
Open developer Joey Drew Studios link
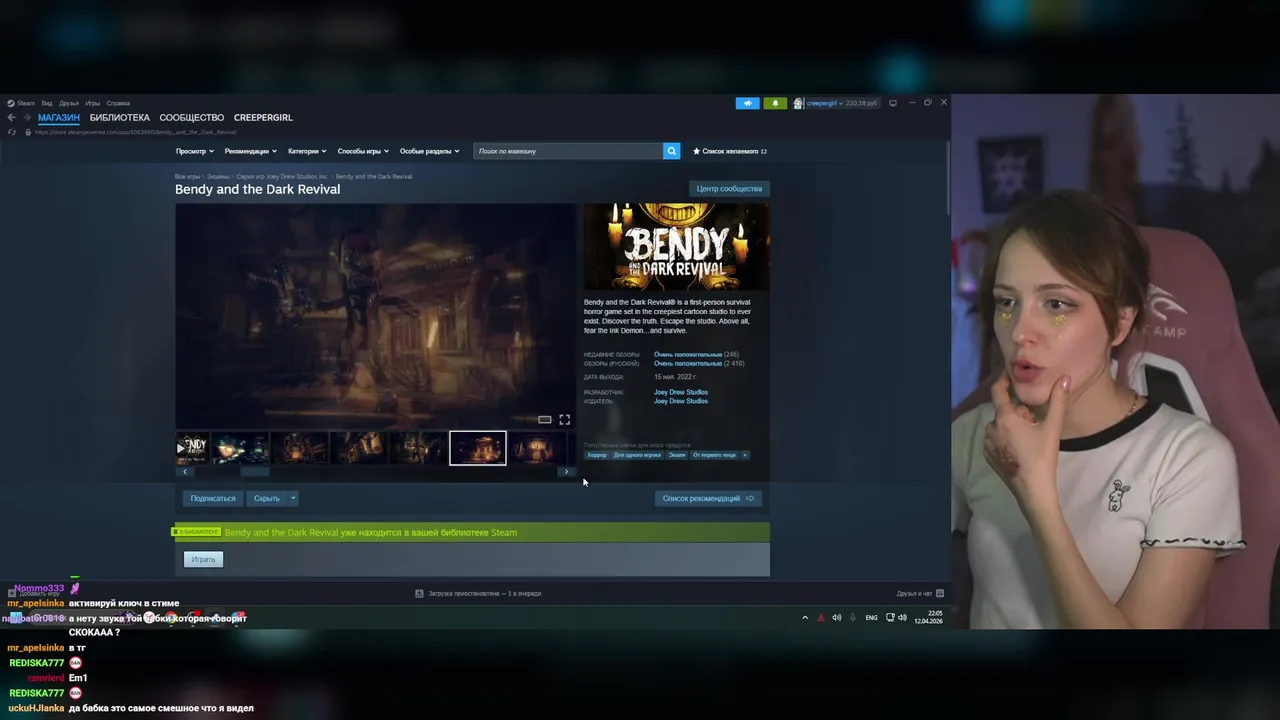[x=681, y=392]
